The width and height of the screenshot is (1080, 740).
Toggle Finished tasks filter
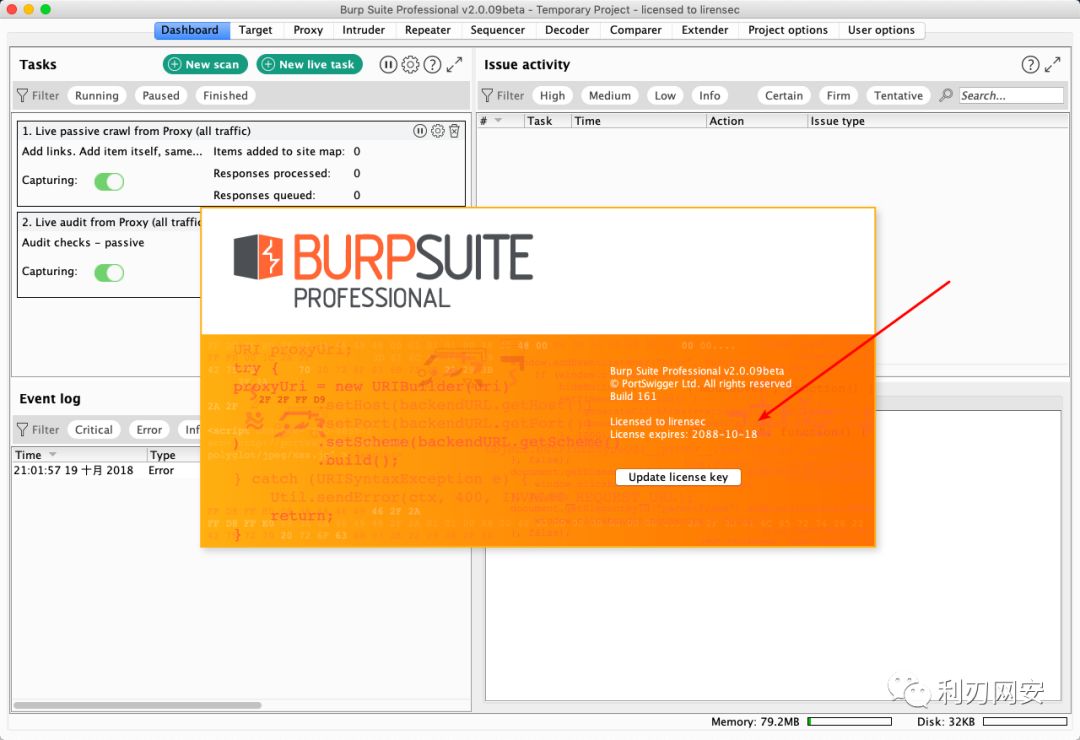click(225, 96)
